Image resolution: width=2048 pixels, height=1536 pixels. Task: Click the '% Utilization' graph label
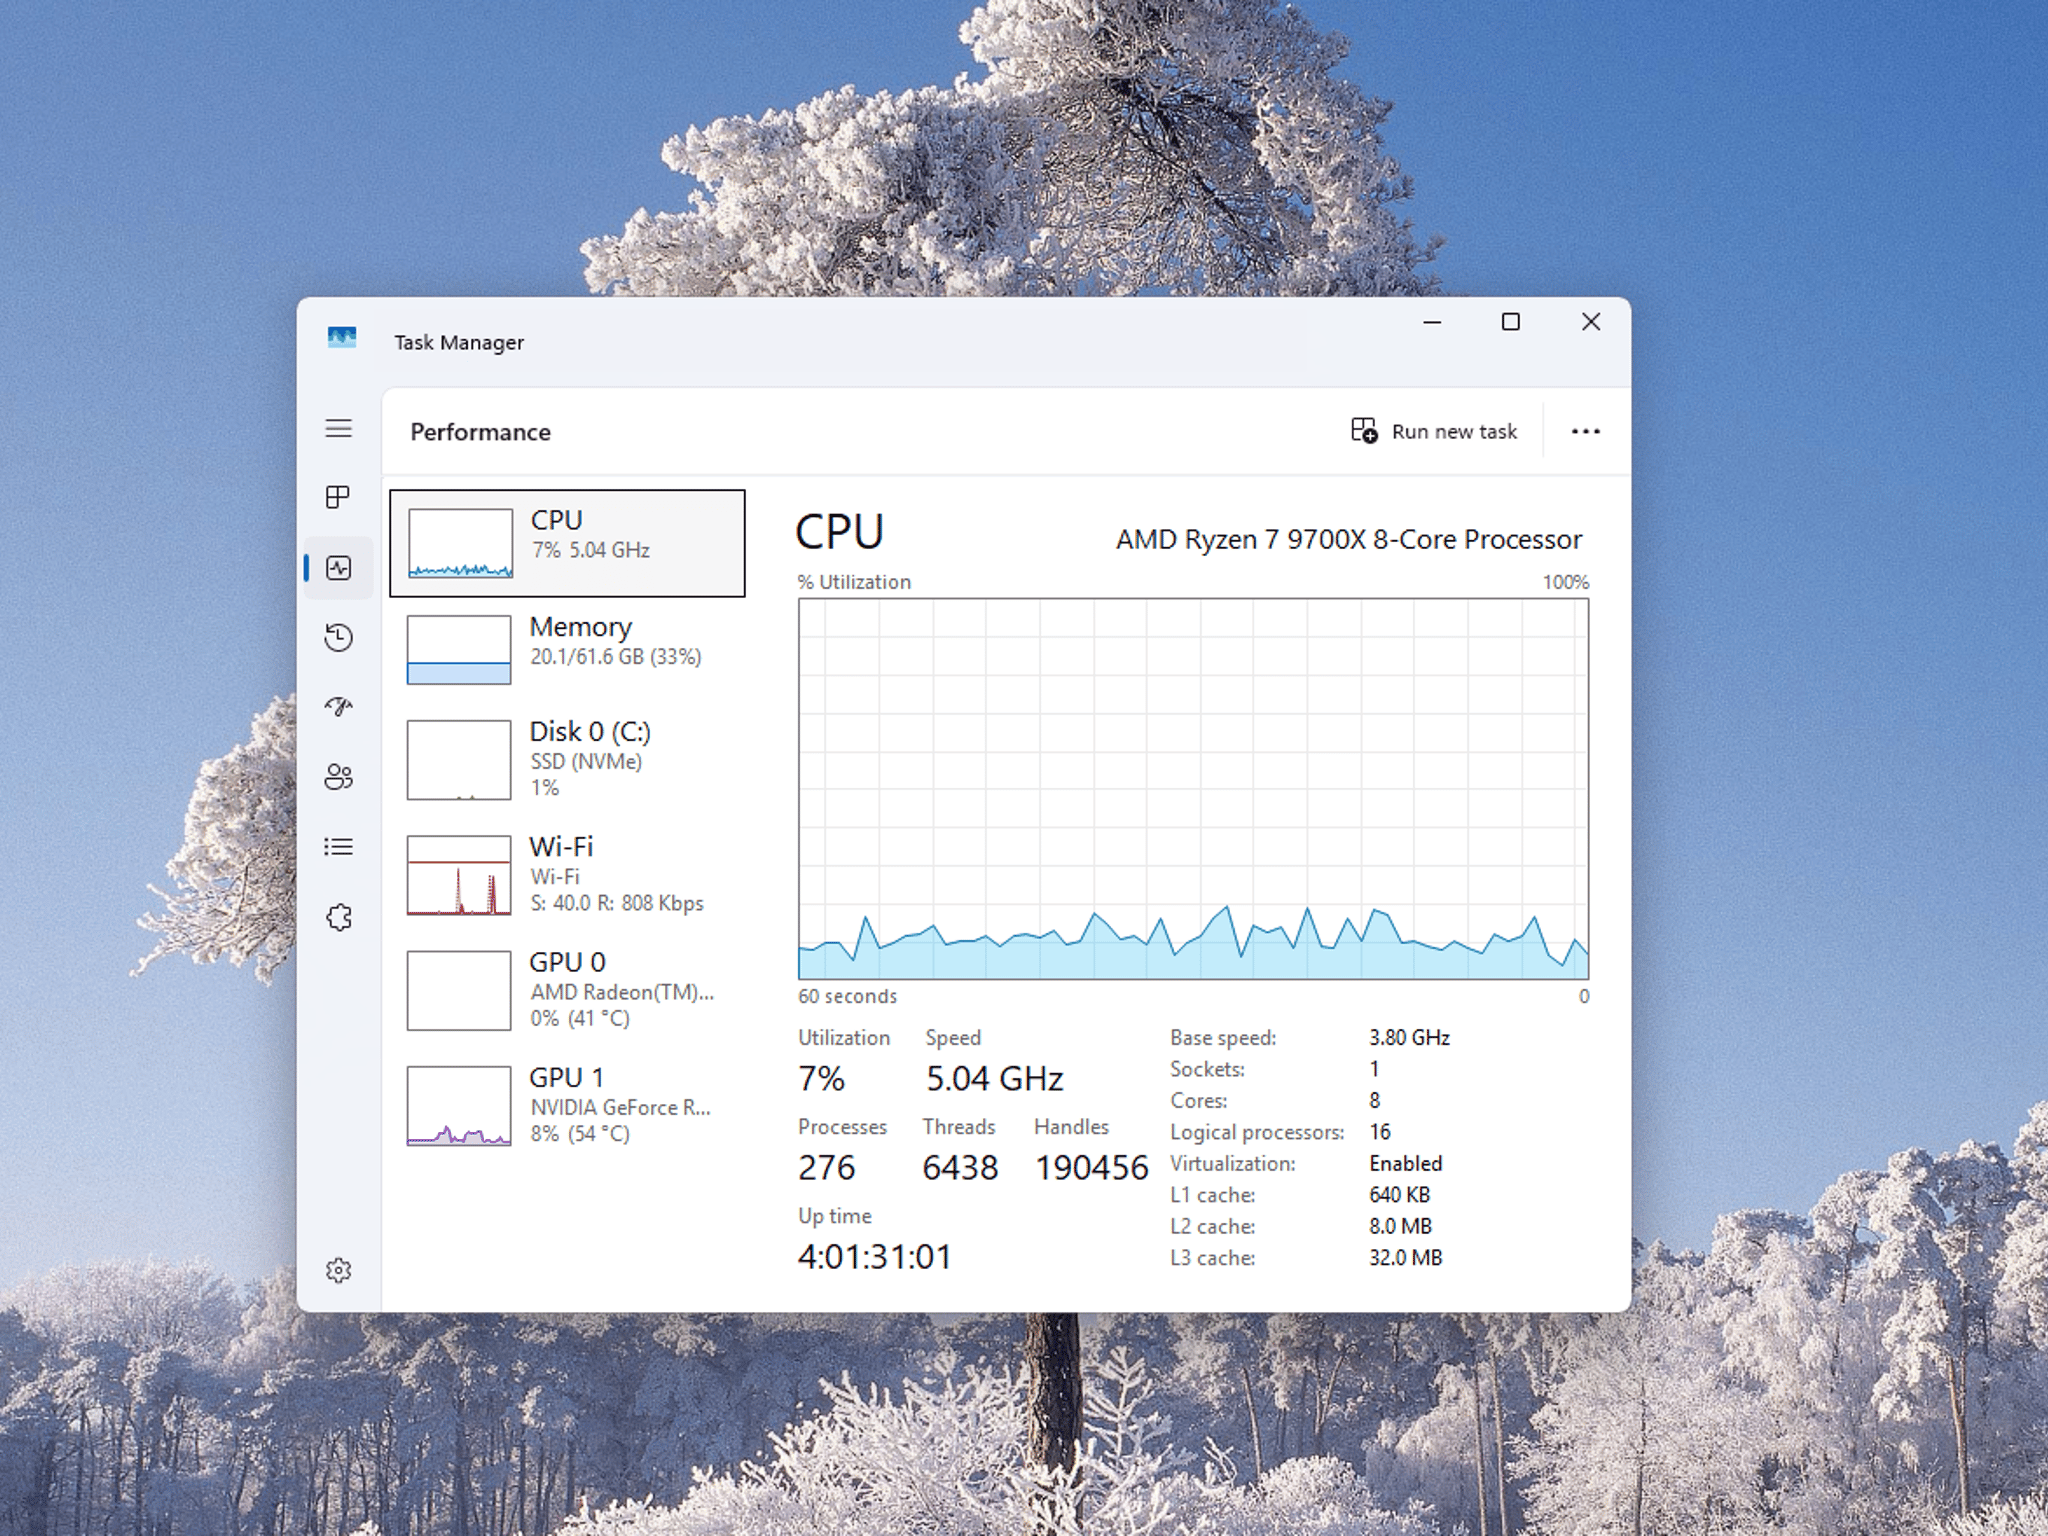pos(854,582)
